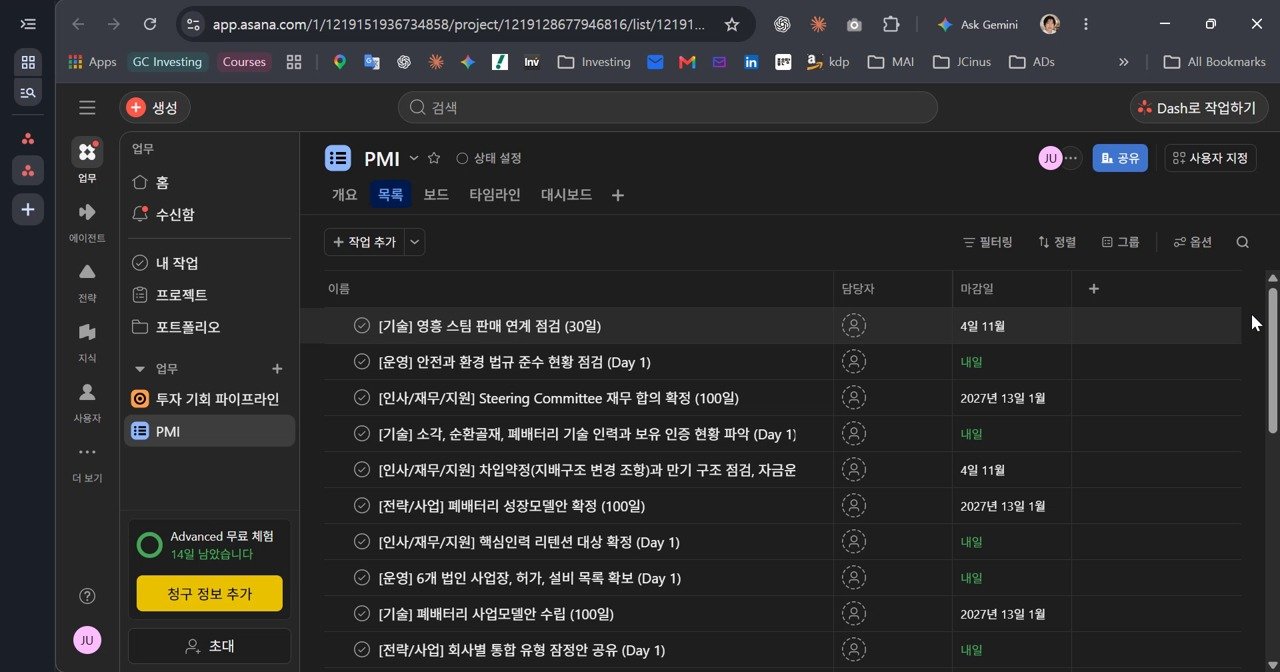This screenshot has height=672, width=1280.
Task: Mark 차입약정 task complete
Action: (362, 470)
